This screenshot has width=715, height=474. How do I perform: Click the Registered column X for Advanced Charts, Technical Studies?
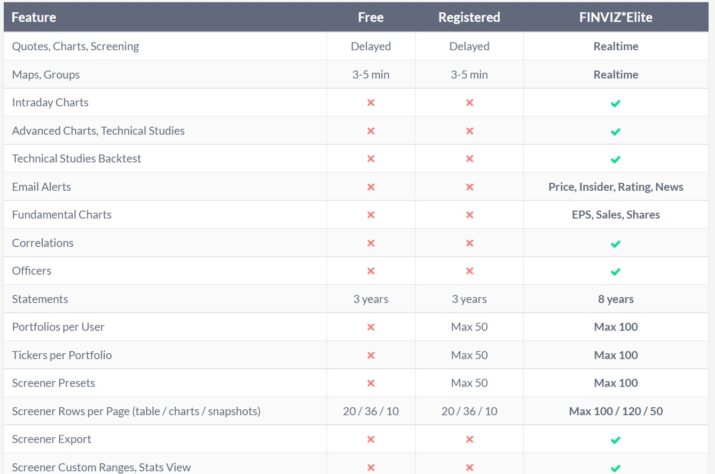pyautogui.click(x=469, y=131)
